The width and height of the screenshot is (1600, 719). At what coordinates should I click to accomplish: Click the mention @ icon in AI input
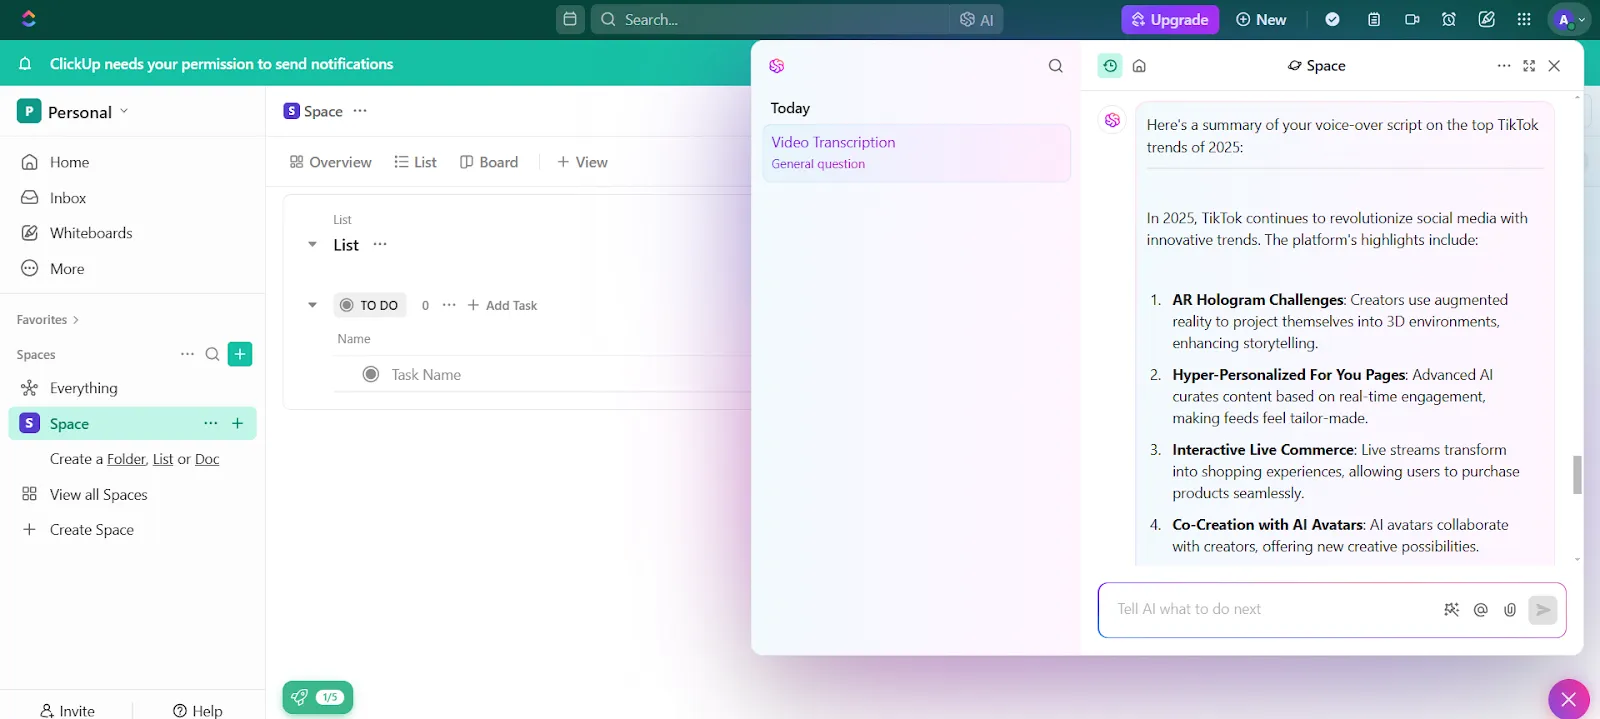1481,609
